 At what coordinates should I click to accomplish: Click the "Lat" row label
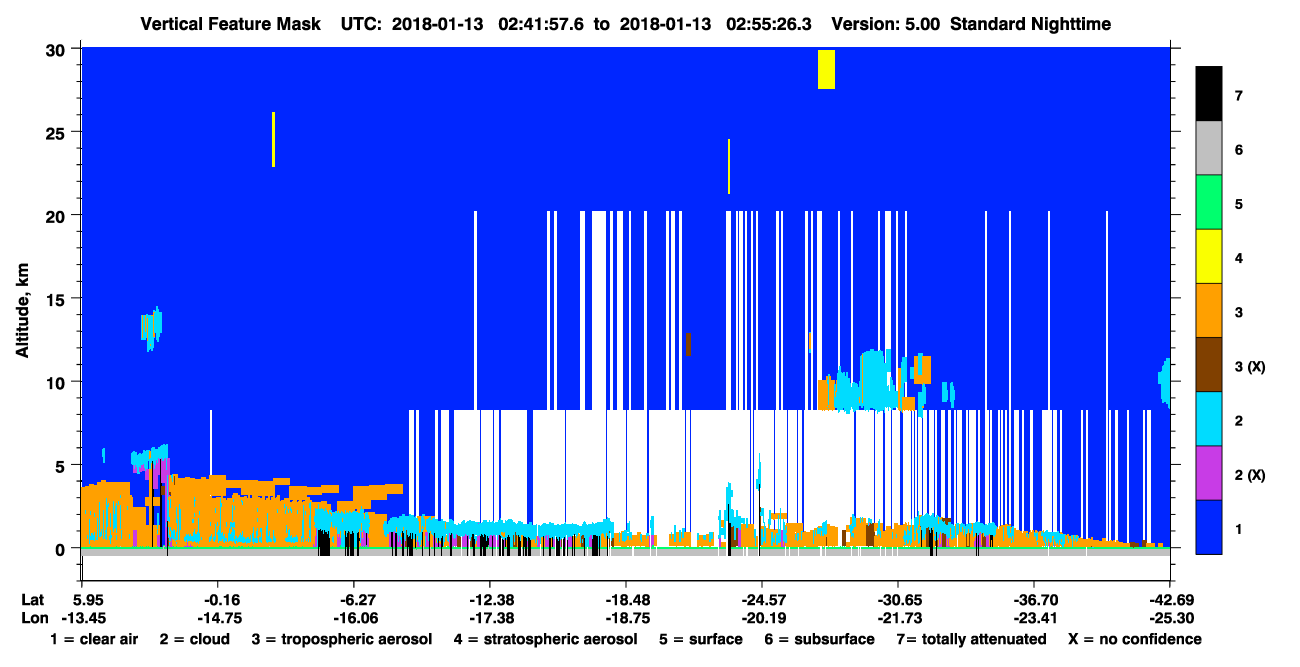click(x=33, y=600)
